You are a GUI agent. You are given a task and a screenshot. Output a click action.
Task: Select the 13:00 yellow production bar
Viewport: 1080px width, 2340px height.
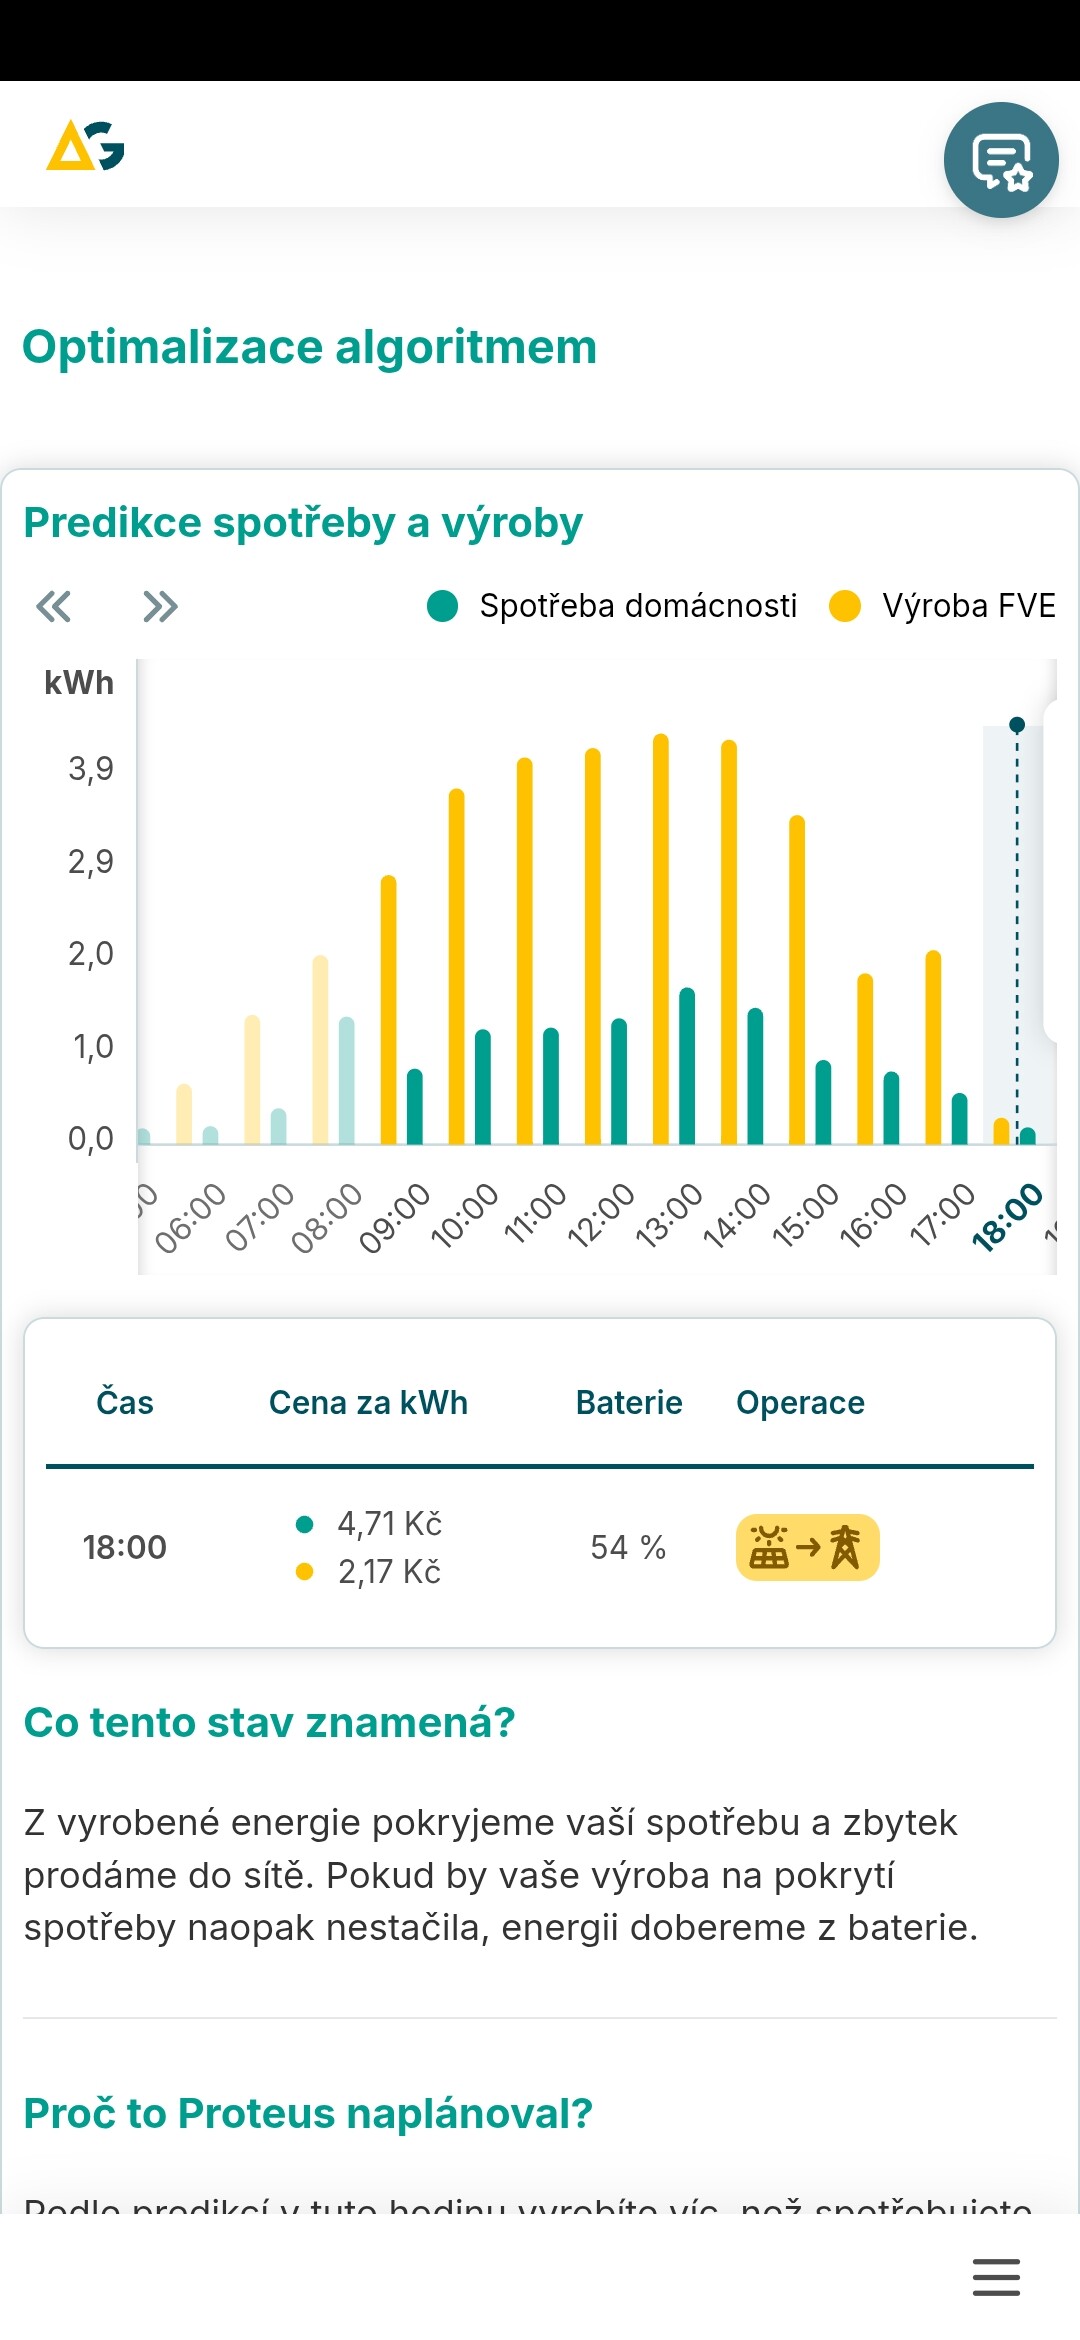point(661,940)
